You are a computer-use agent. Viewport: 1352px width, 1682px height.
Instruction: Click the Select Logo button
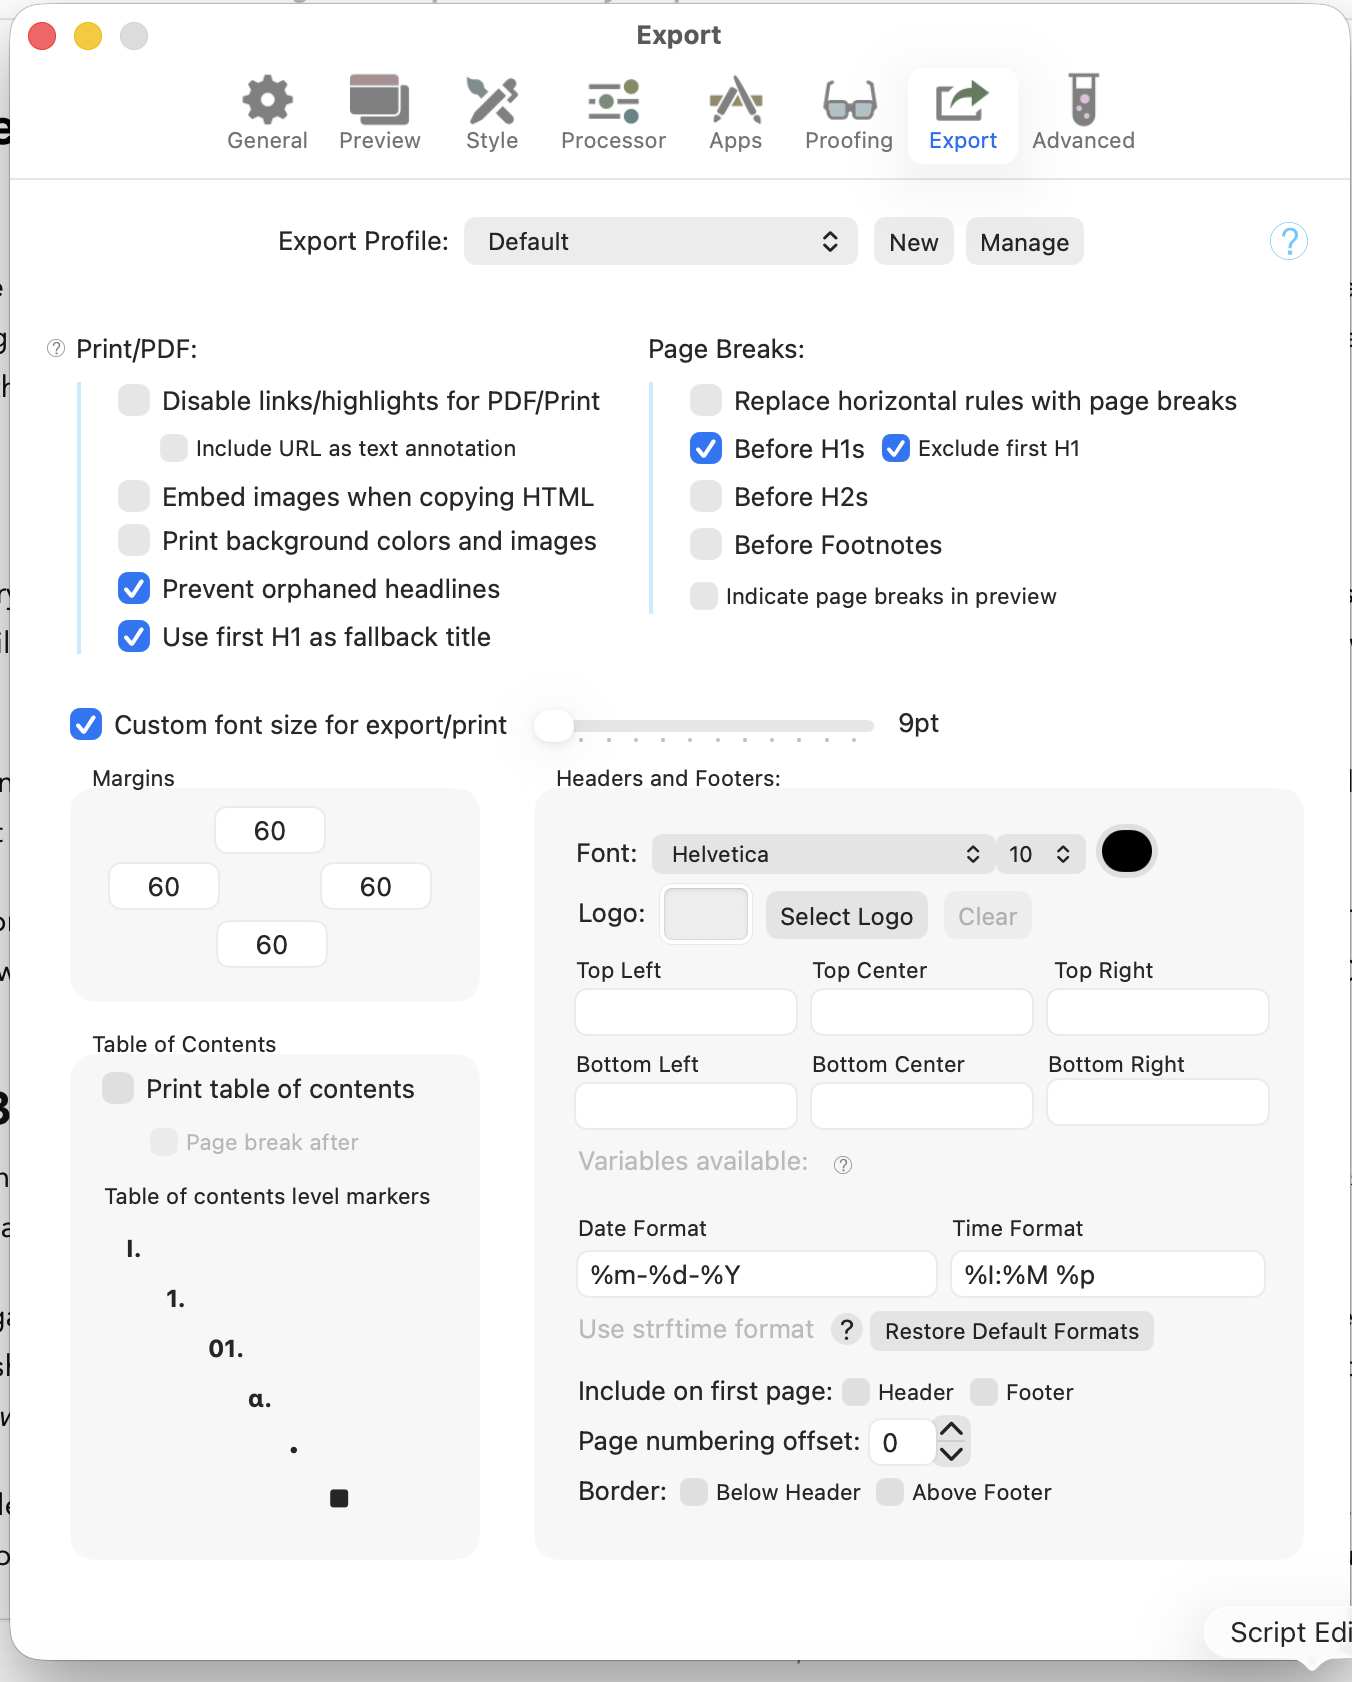point(847,916)
